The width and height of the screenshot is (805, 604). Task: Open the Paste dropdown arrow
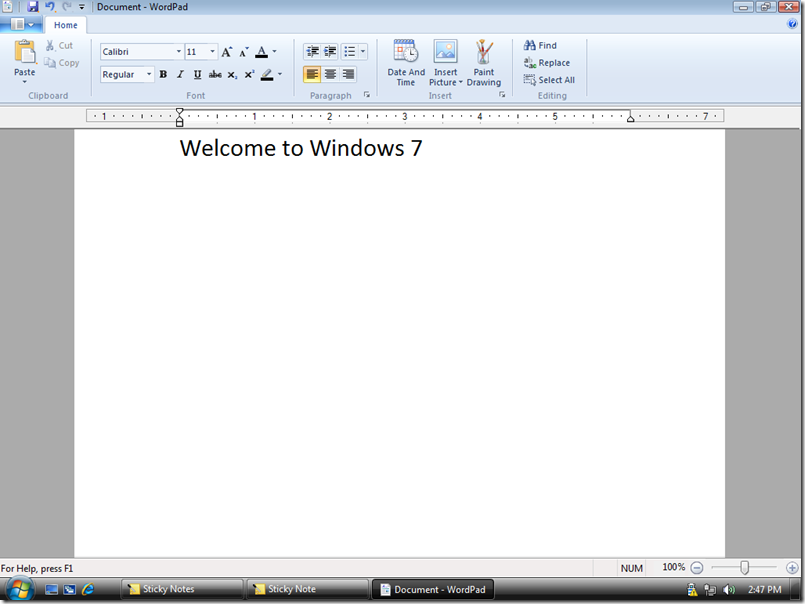click(25, 82)
